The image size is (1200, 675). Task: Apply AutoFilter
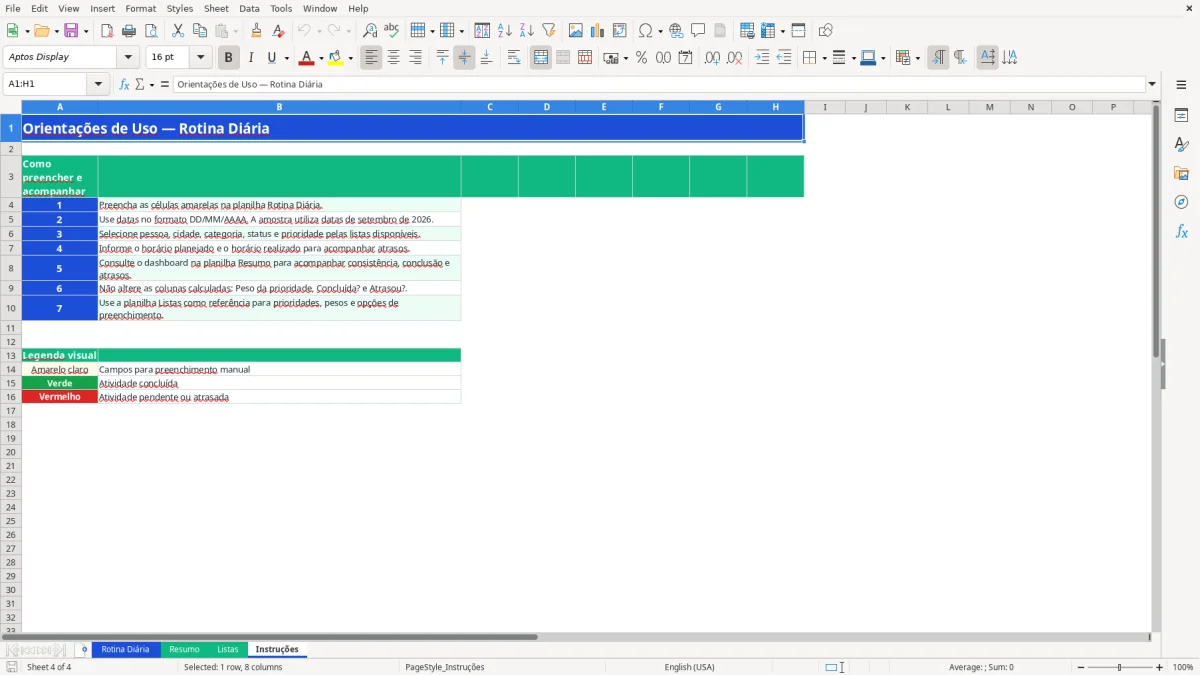tap(549, 31)
